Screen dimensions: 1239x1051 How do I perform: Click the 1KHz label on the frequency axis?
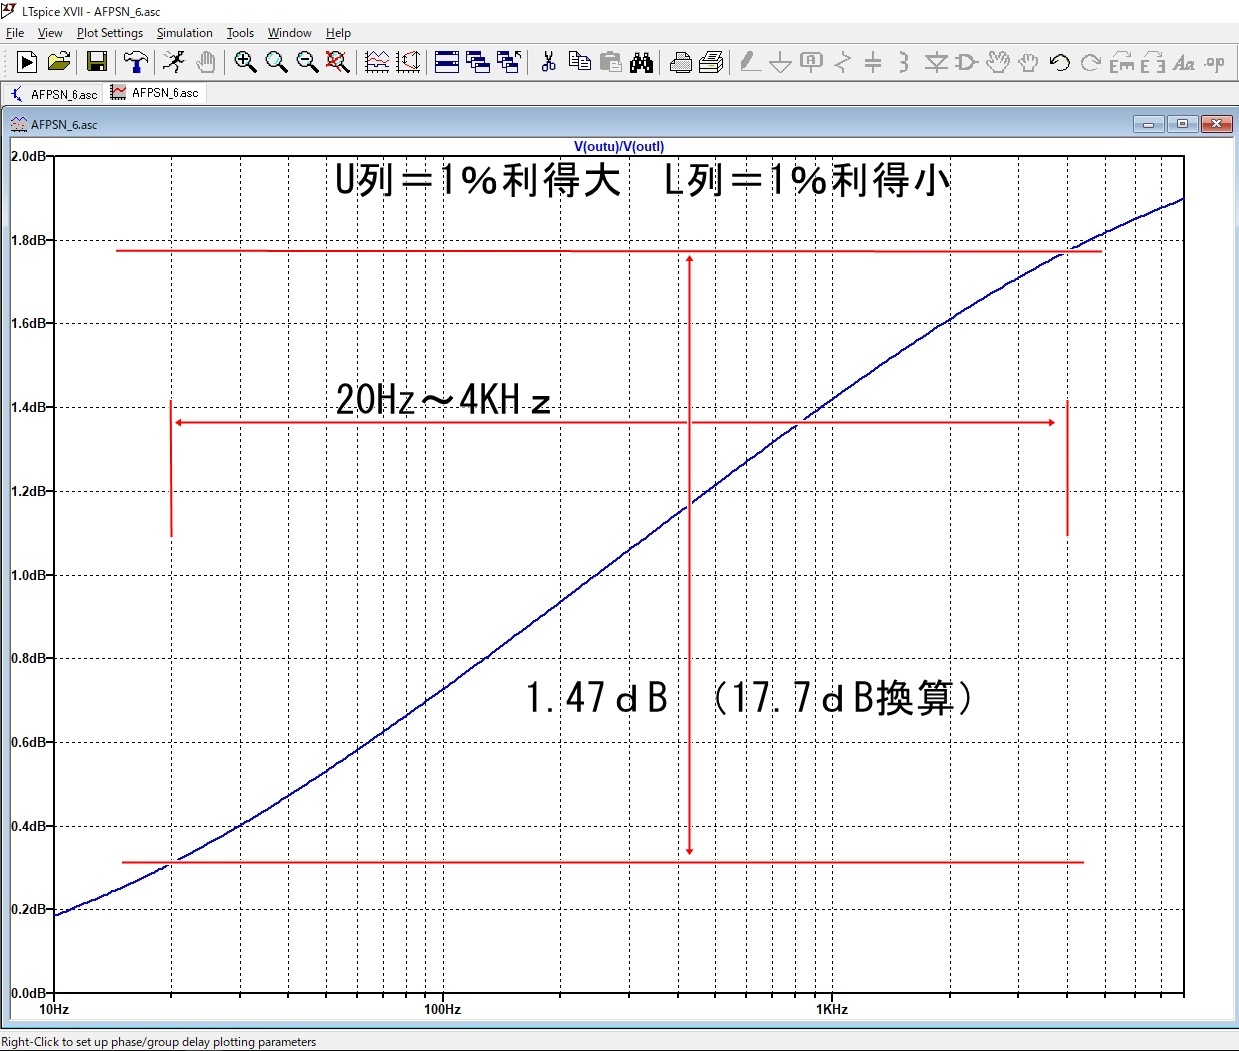831,1009
